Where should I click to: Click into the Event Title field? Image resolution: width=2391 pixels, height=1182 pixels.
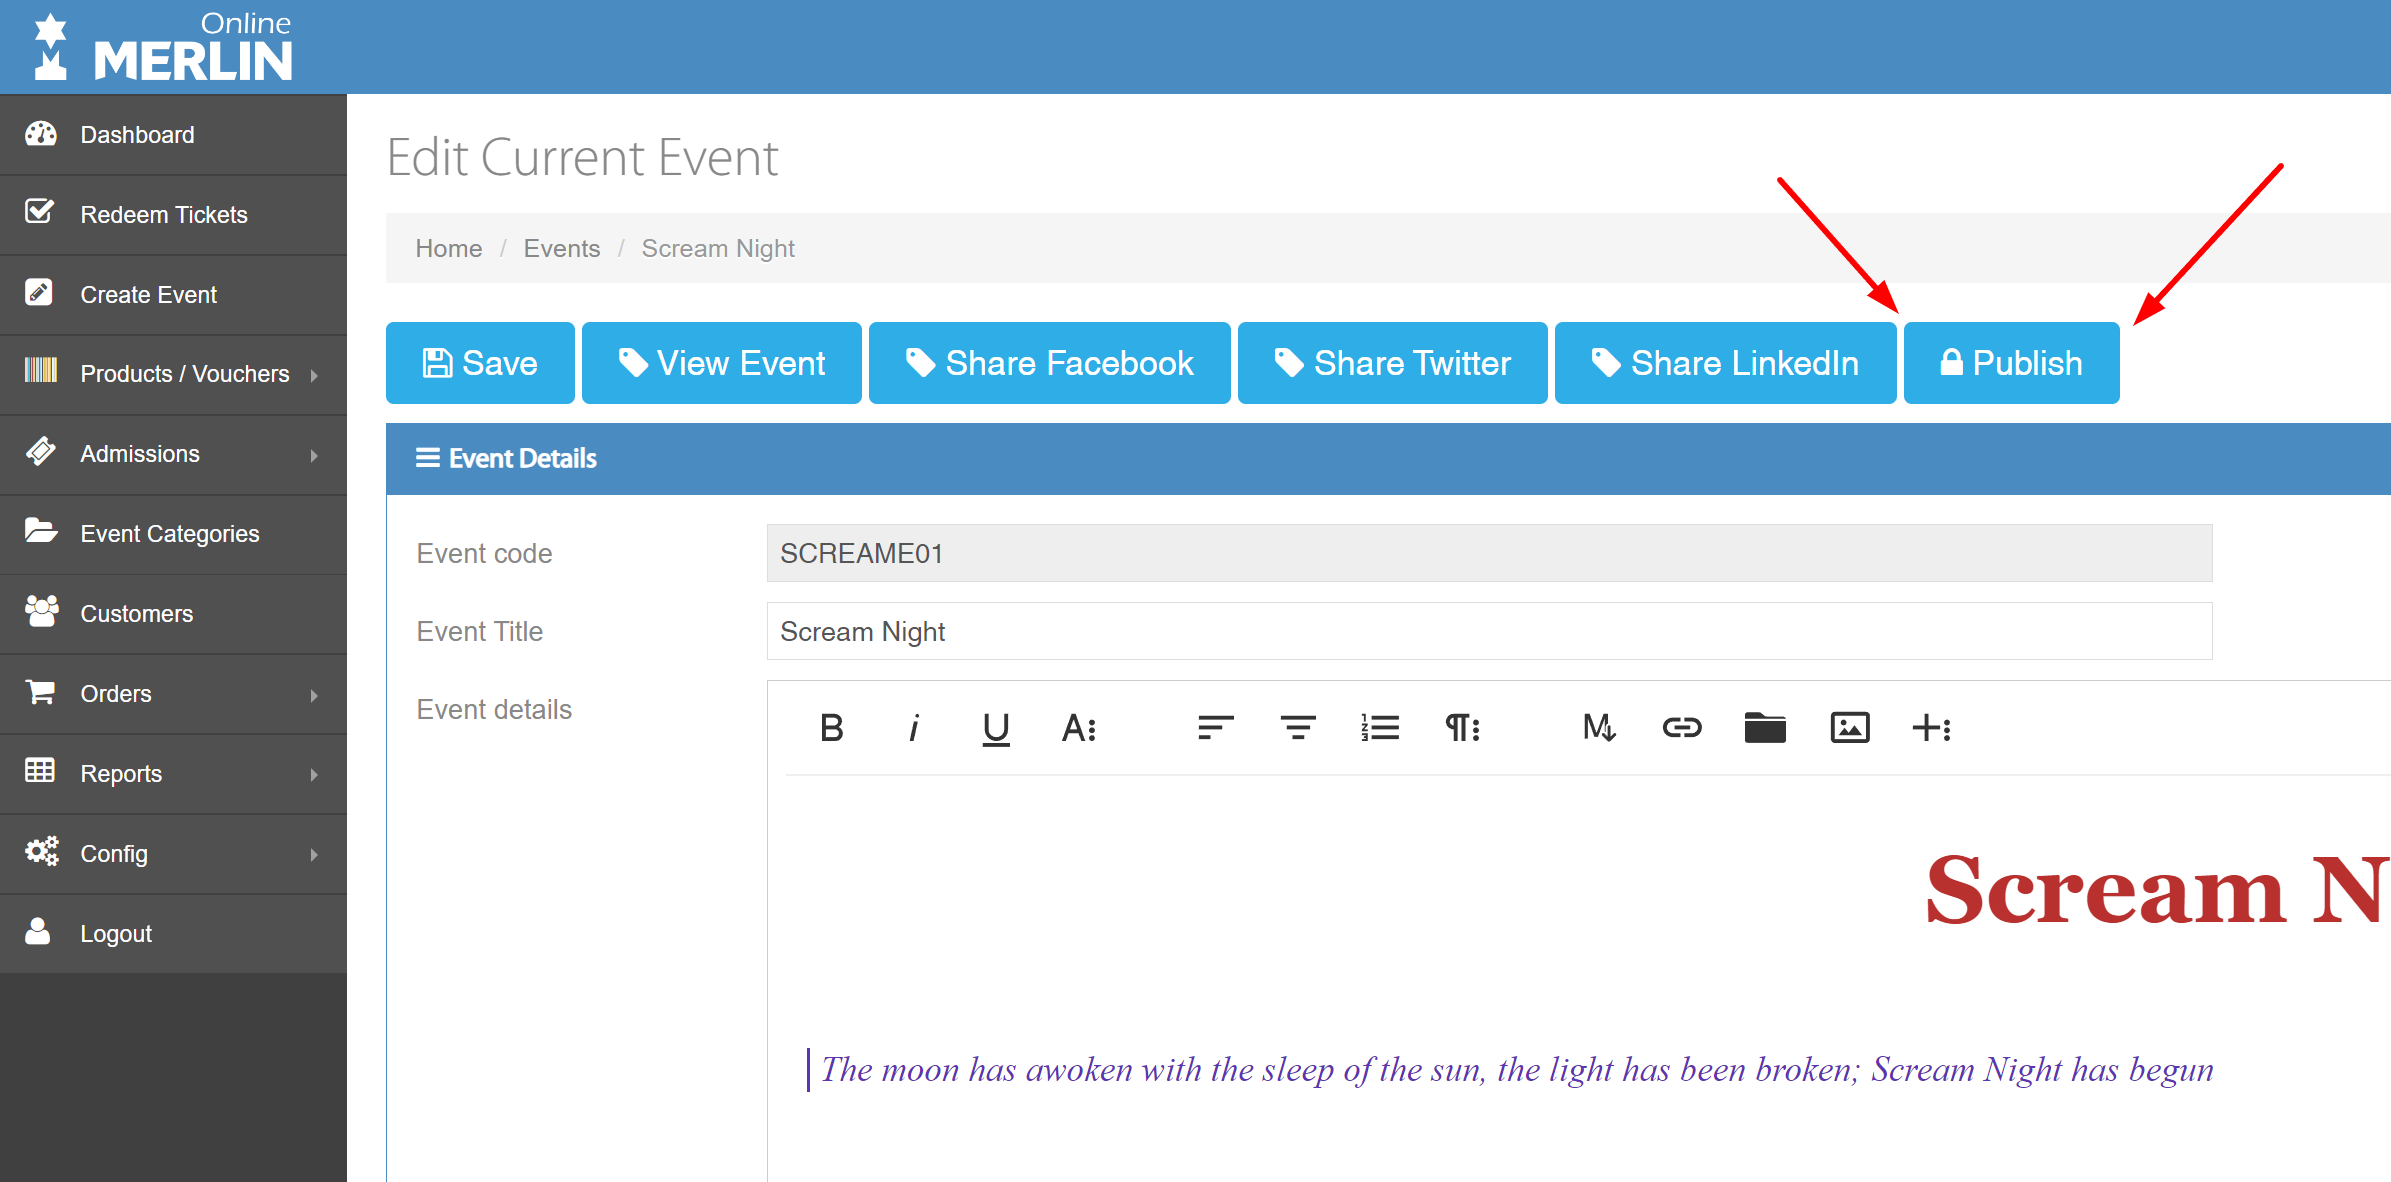tap(1488, 632)
